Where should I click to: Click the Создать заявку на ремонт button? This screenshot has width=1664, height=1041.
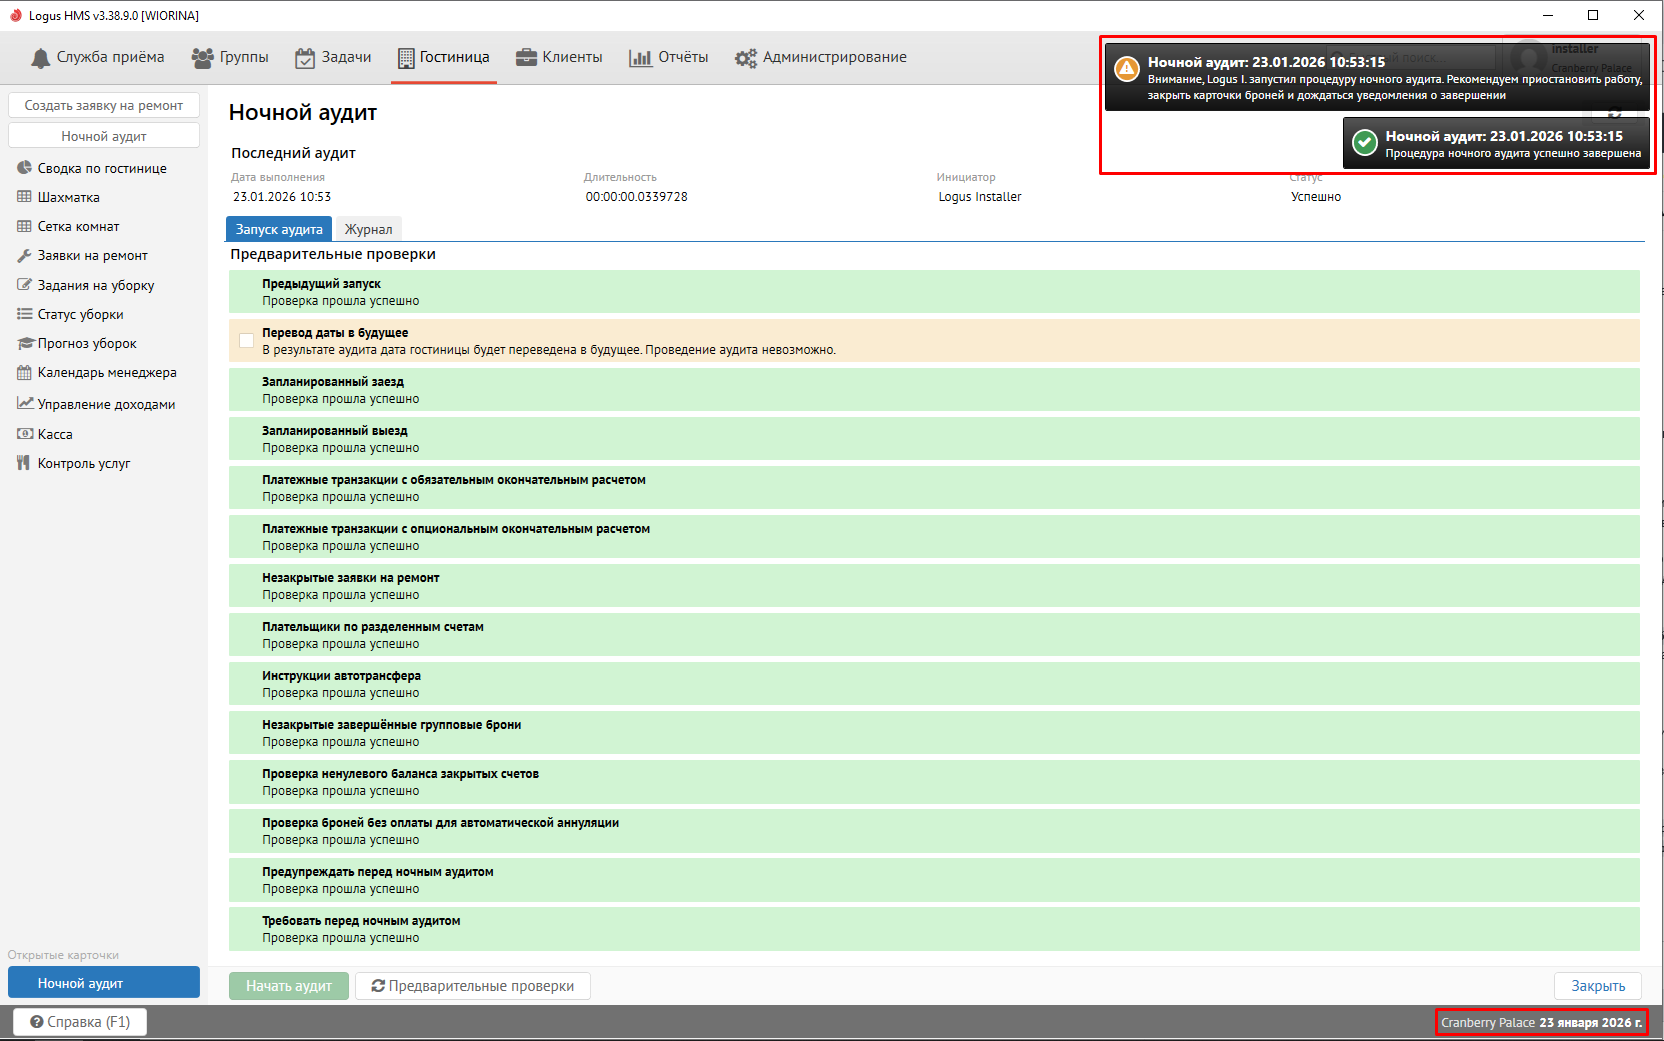tap(104, 105)
